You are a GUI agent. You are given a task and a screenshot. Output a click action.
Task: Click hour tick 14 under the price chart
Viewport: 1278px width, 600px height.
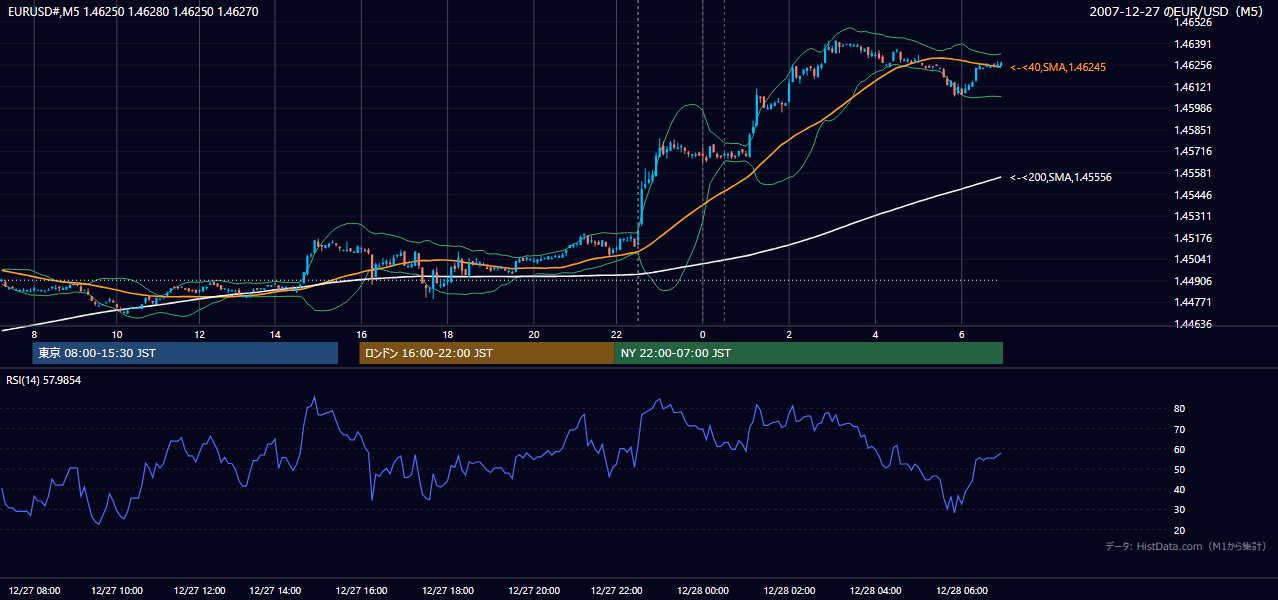point(276,334)
